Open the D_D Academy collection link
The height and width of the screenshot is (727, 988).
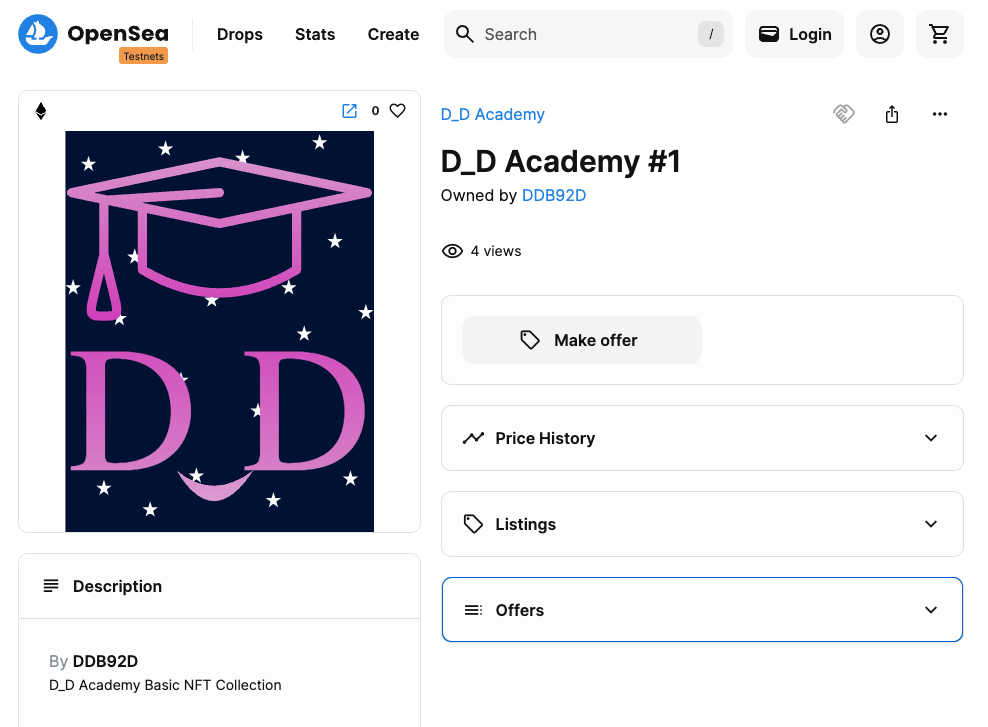[x=492, y=114]
